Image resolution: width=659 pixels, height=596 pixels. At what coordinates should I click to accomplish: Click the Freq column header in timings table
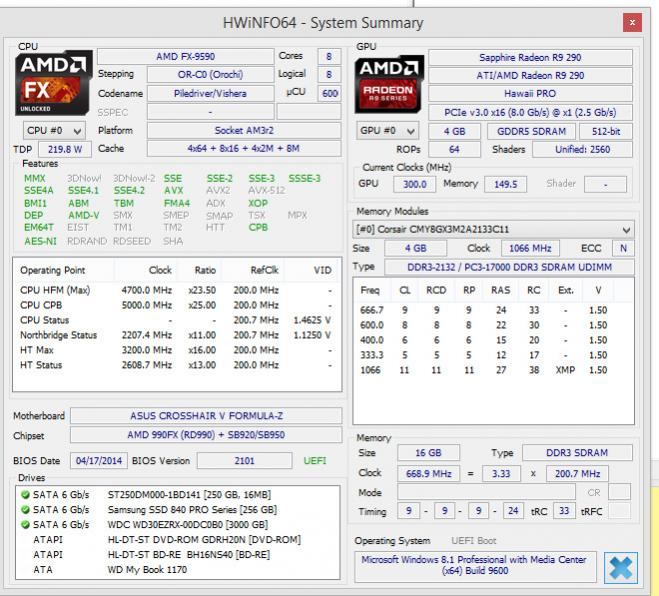tap(374, 290)
